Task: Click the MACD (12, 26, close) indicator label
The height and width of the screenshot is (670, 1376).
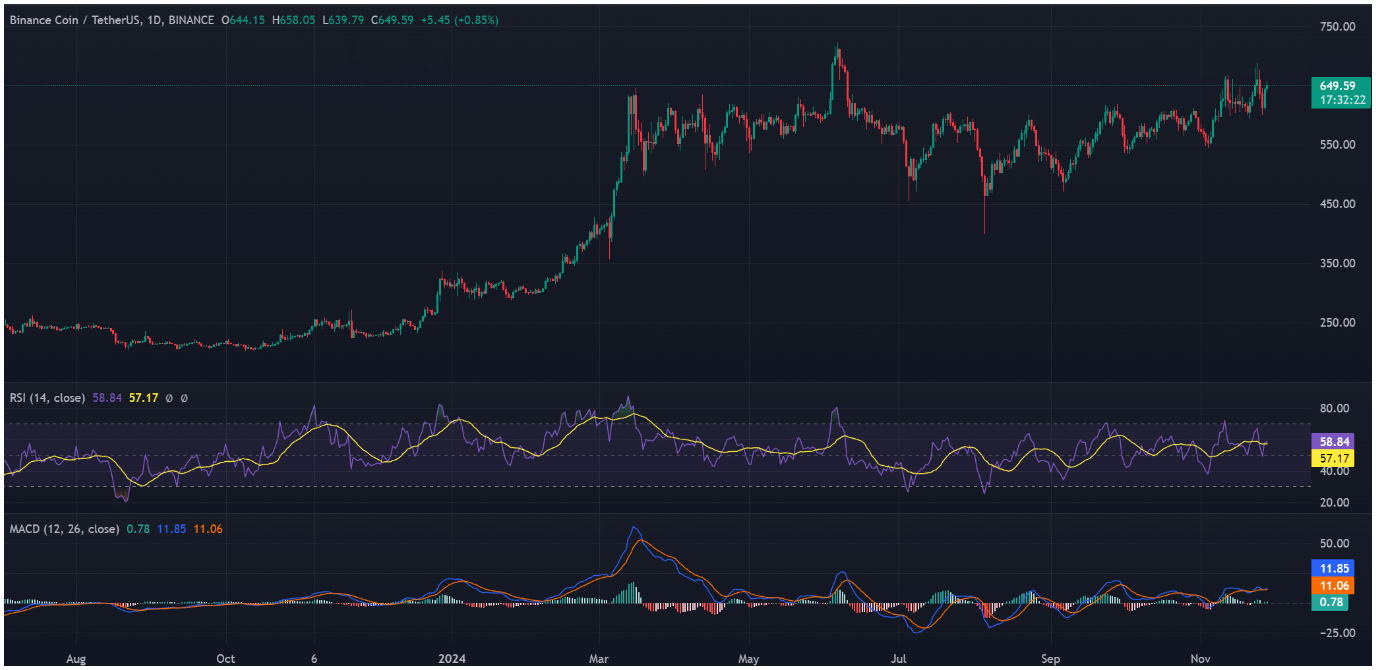Action: click(58, 529)
